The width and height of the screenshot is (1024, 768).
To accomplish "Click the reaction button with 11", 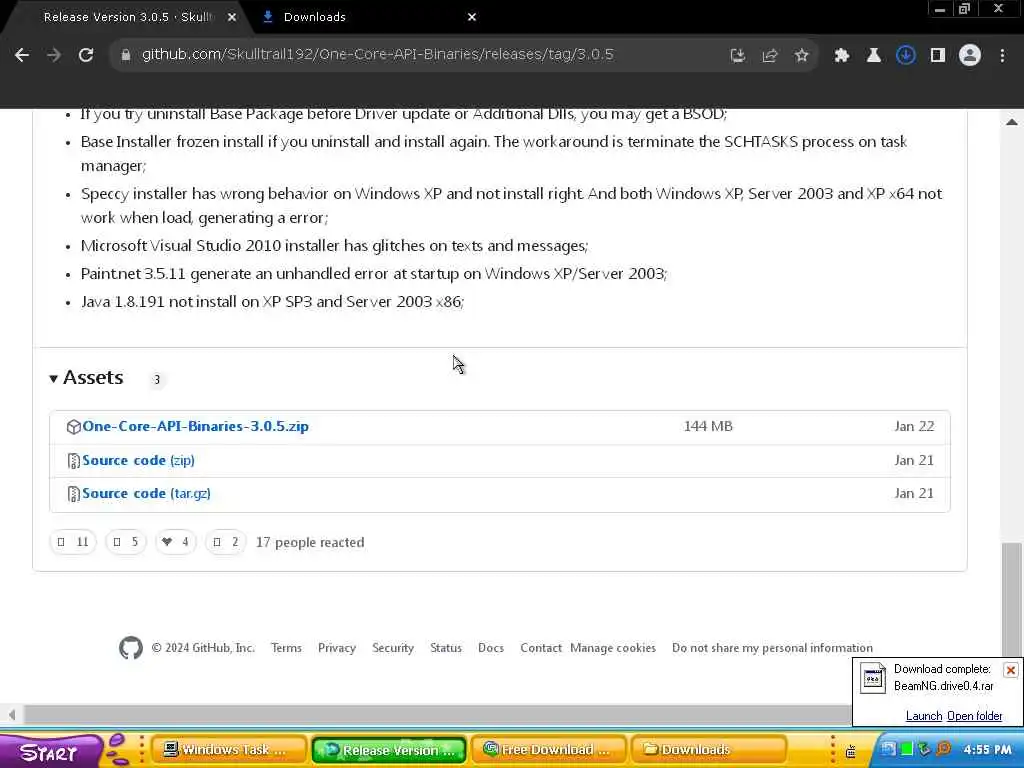I will click(73, 542).
